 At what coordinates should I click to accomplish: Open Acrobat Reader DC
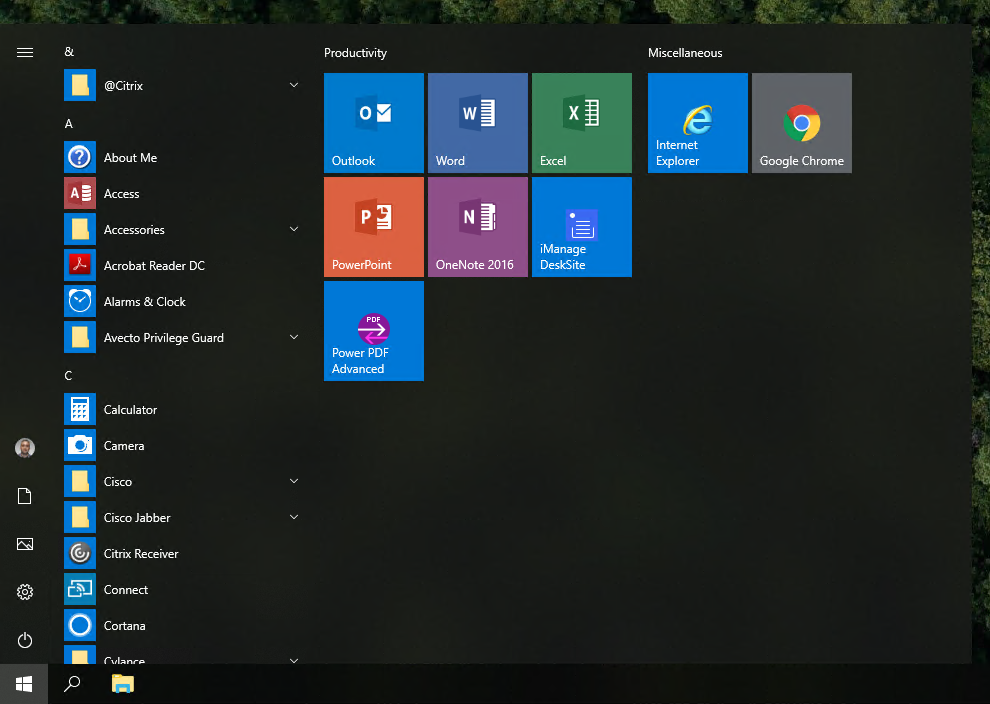[x=183, y=265]
